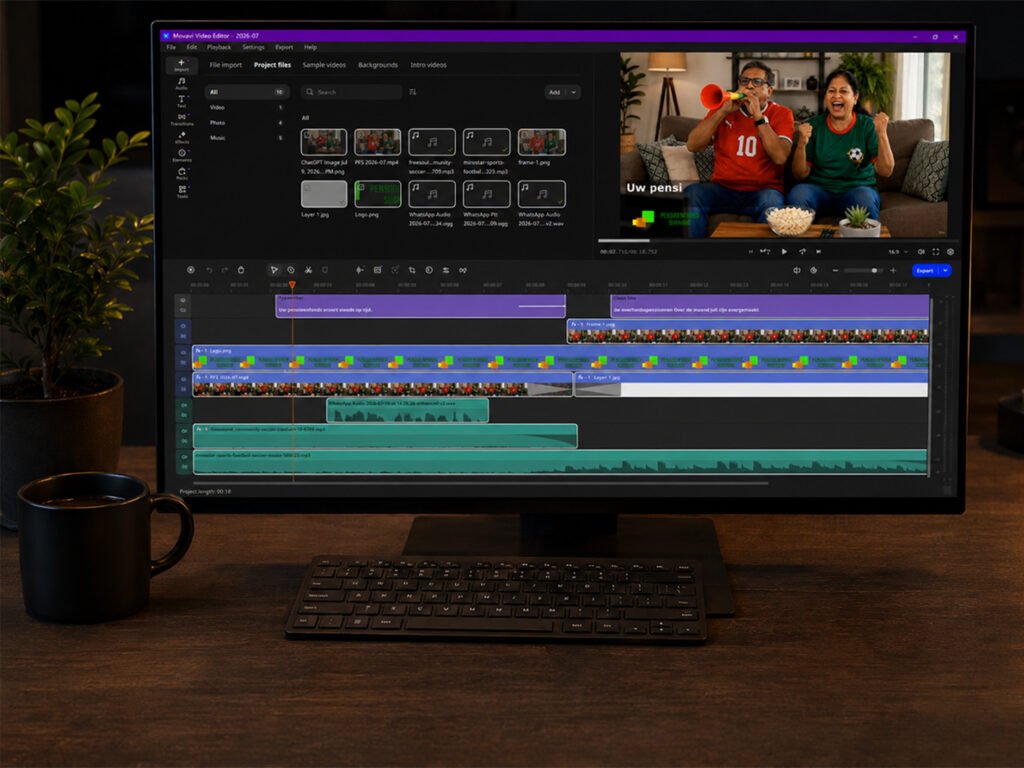
Task: Open the Import panel in sidebar
Action: tap(182, 65)
